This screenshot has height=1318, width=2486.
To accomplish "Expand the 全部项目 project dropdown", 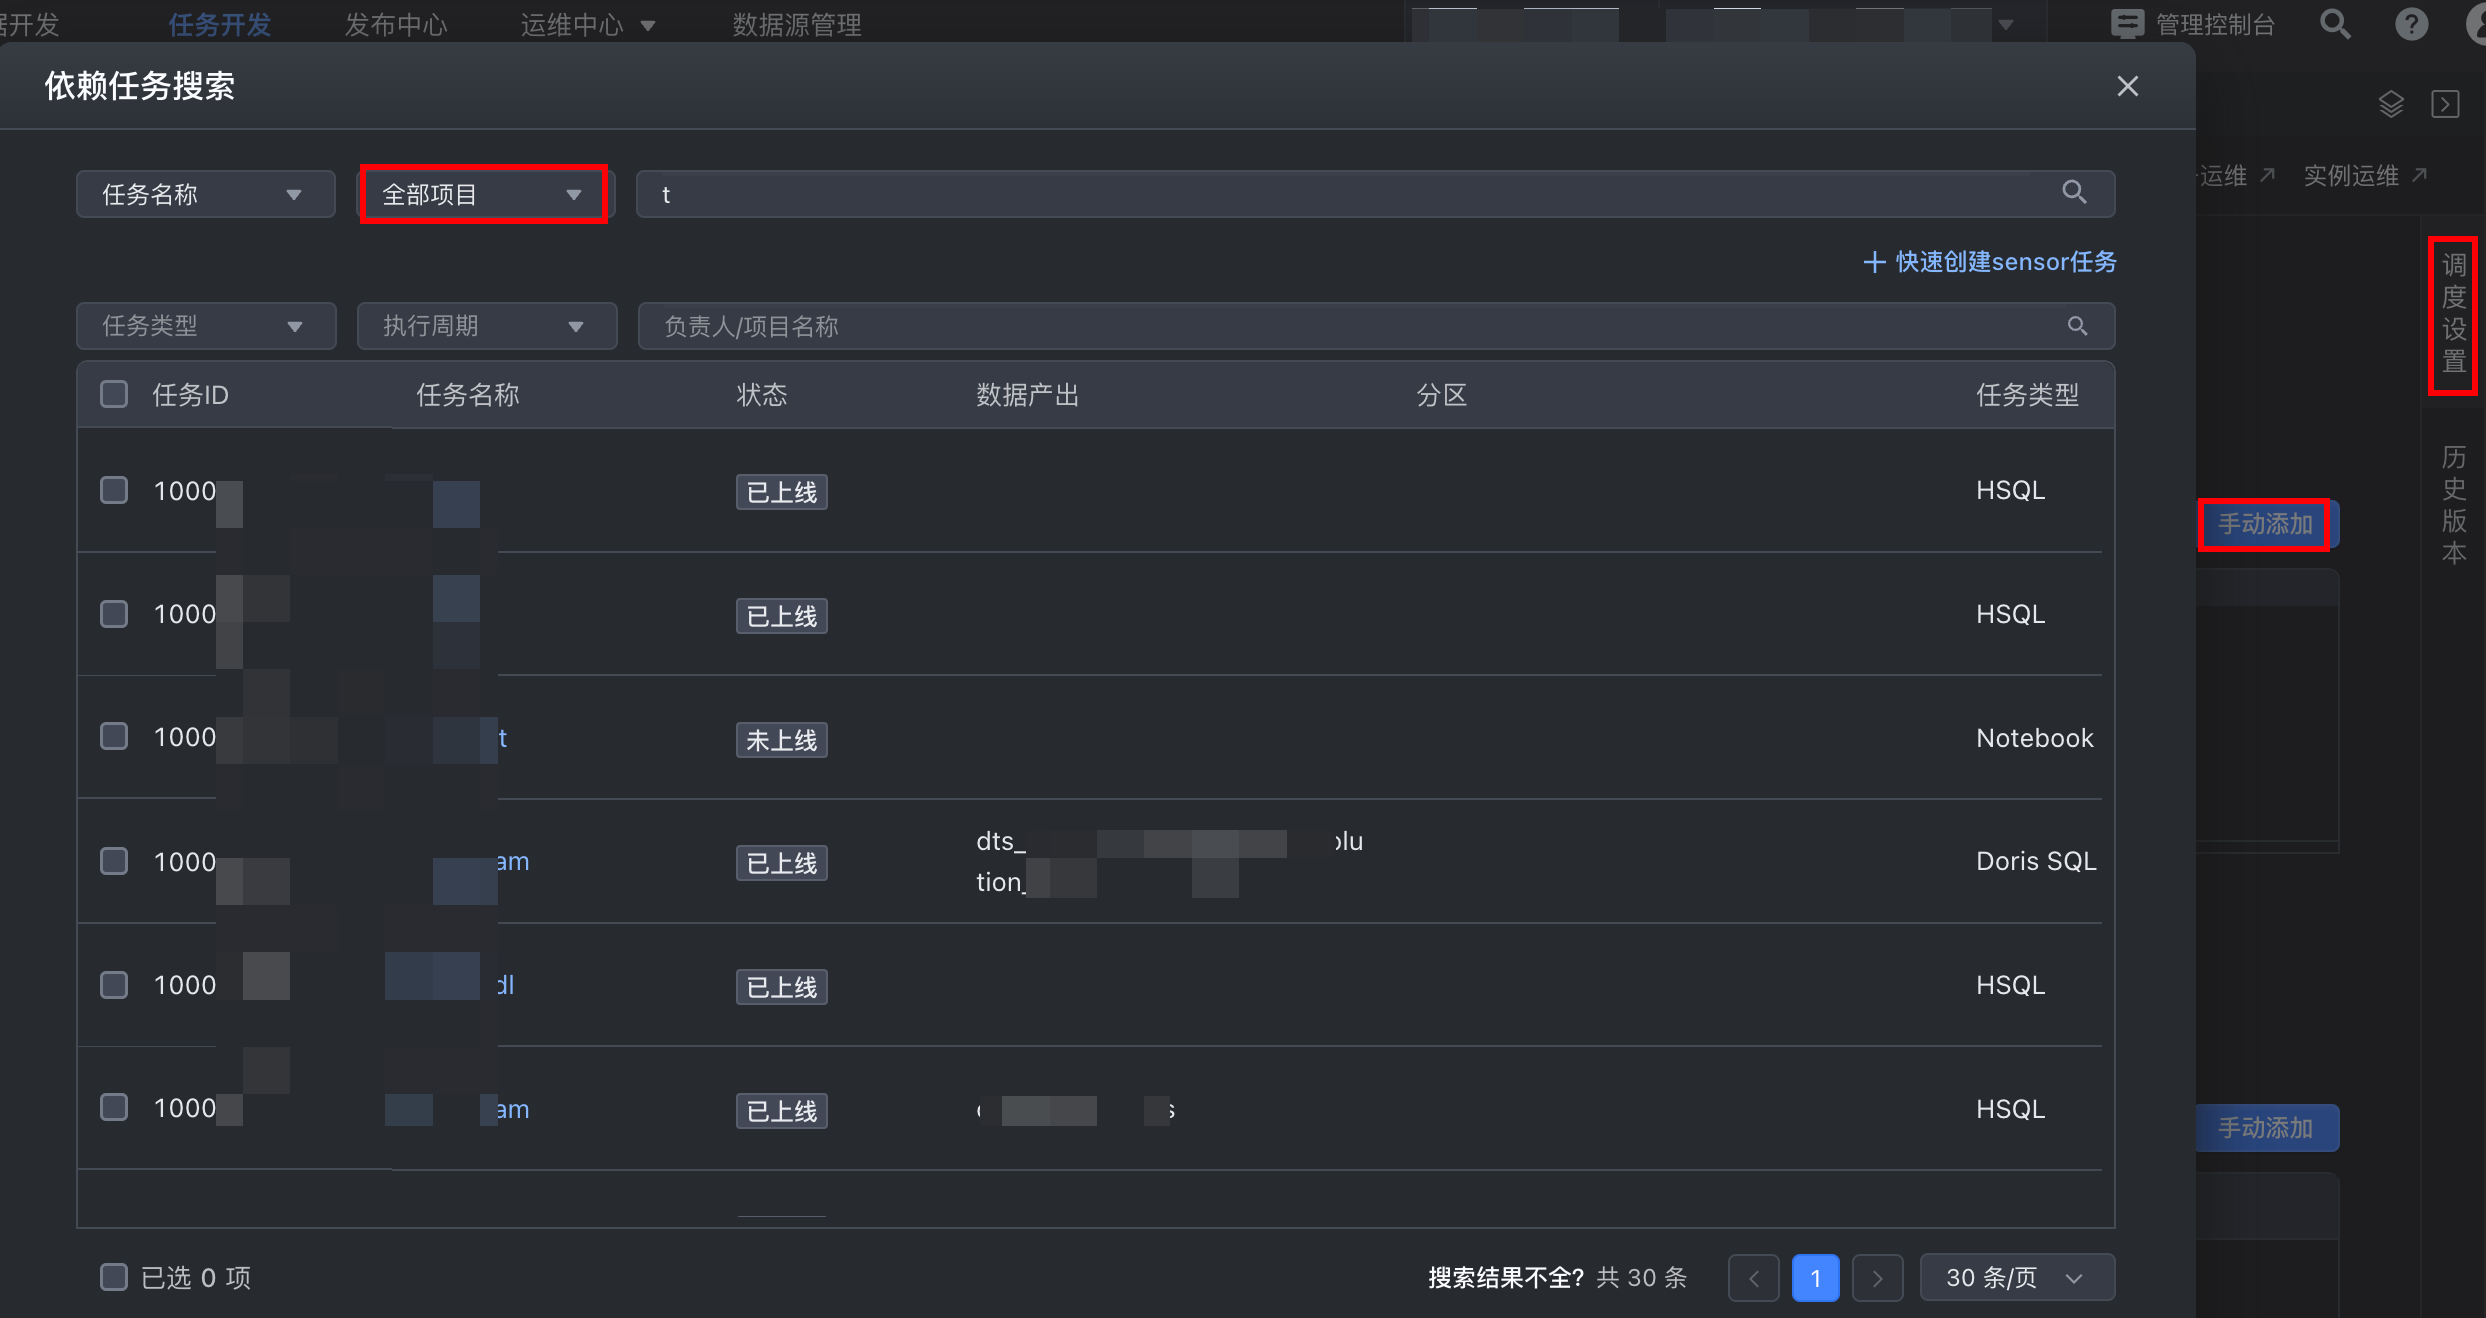I will click(483, 194).
